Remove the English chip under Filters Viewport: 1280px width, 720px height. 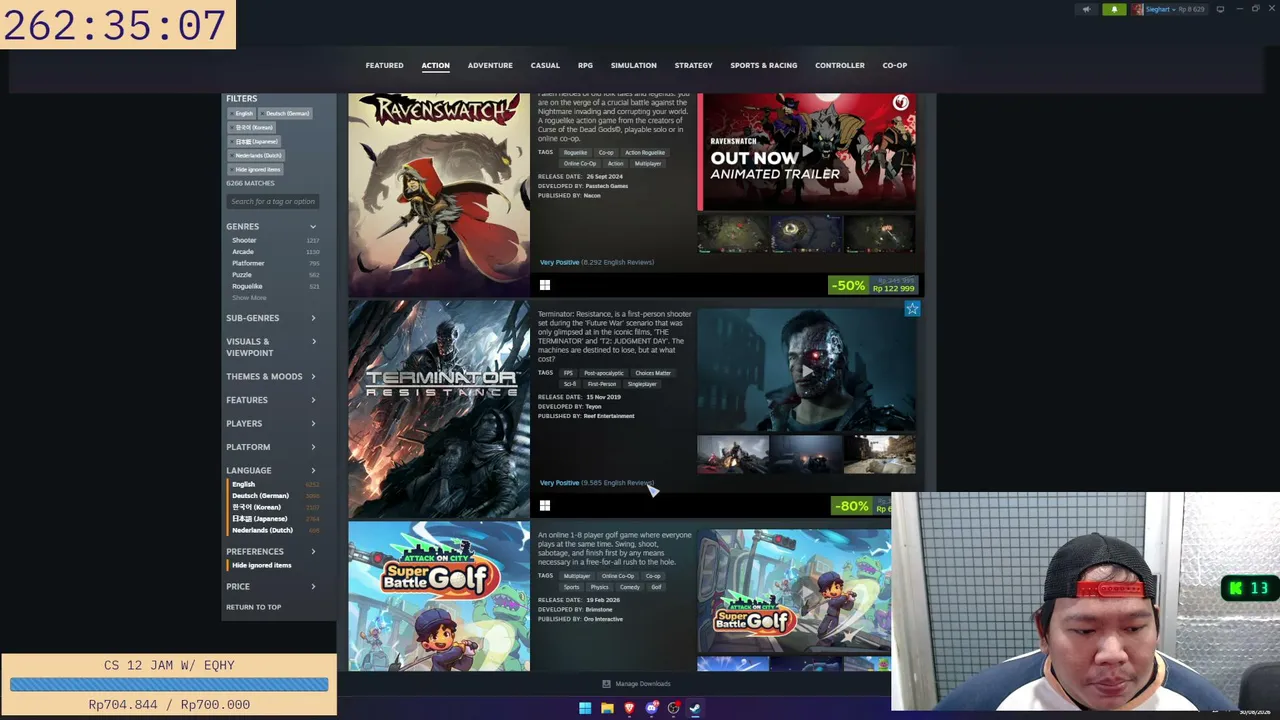click(x=244, y=113)
